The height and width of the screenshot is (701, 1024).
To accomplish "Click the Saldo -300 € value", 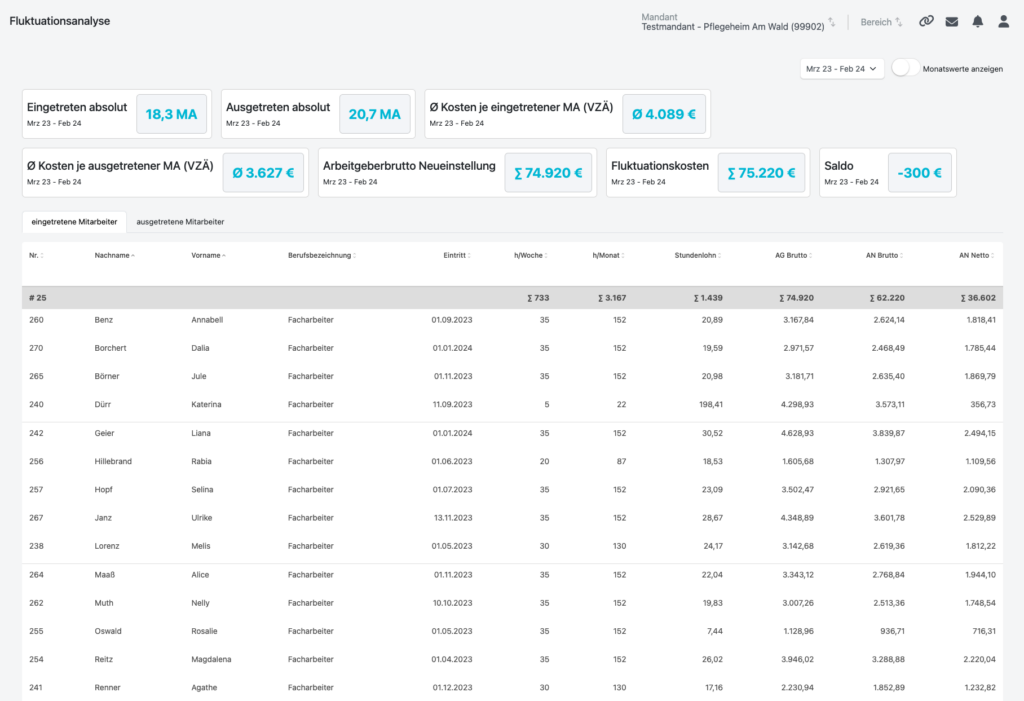I will click(920, 173).
